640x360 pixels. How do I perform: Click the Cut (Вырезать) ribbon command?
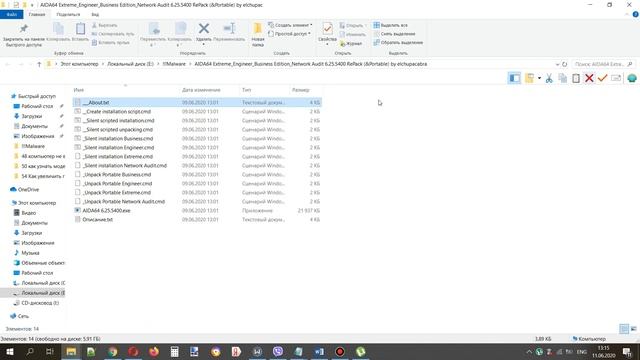104,25
